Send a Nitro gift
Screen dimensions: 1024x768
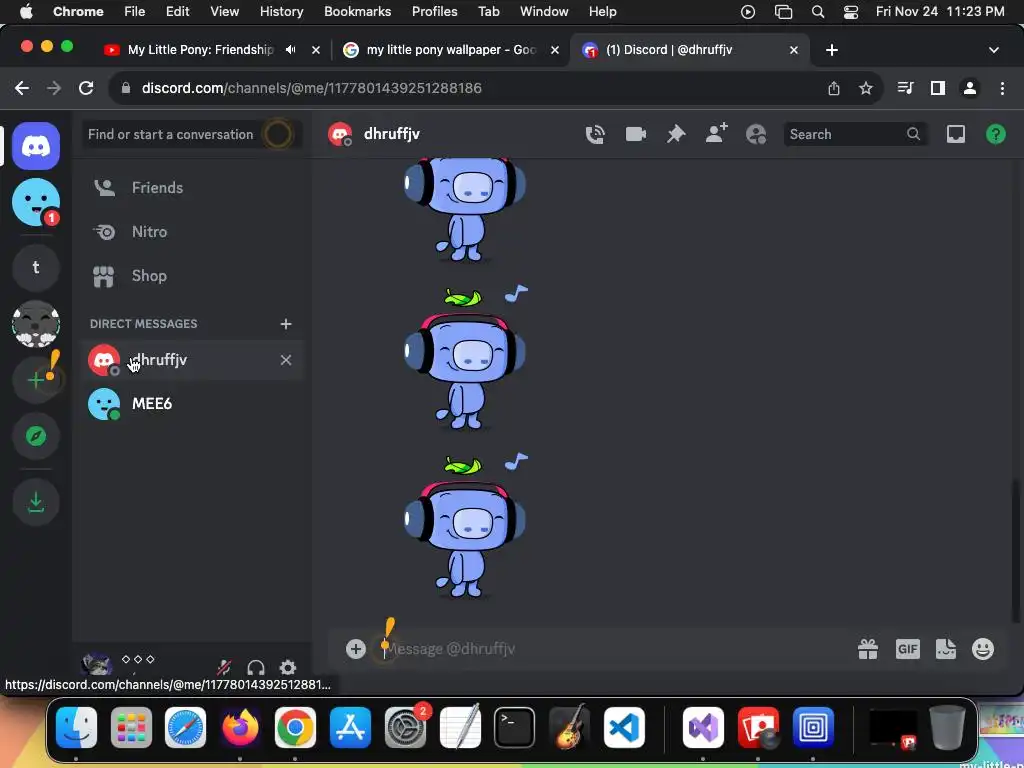pyautogui.click(x=868, y=648)
